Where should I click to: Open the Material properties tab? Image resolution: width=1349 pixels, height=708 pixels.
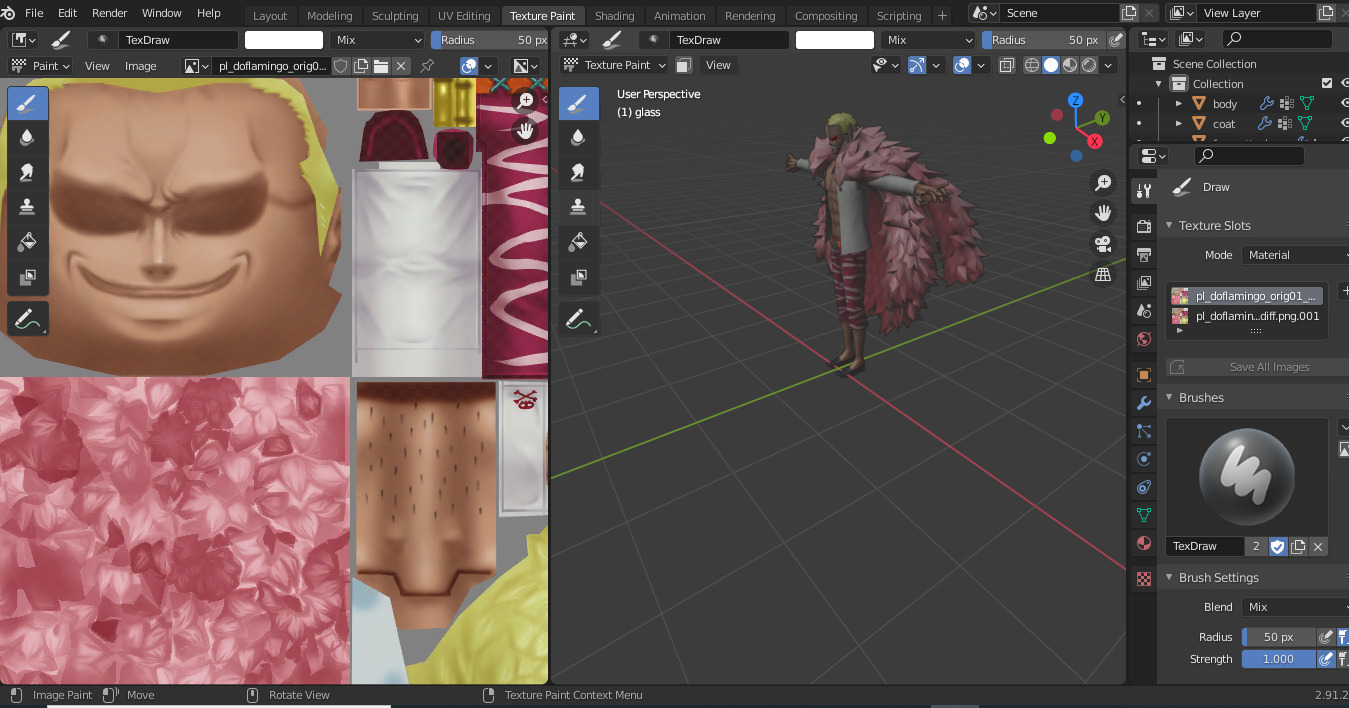[1144, 543]
